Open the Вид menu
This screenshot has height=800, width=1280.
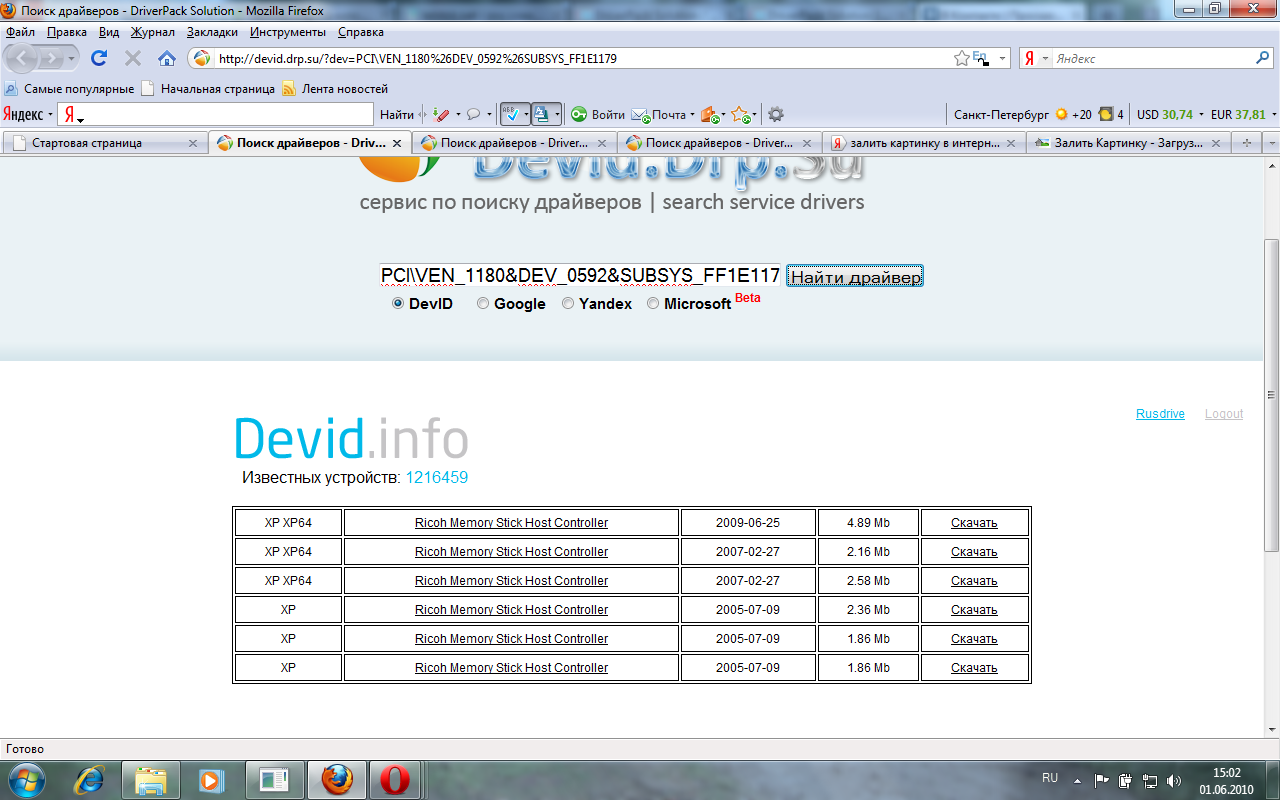[109, 32]
